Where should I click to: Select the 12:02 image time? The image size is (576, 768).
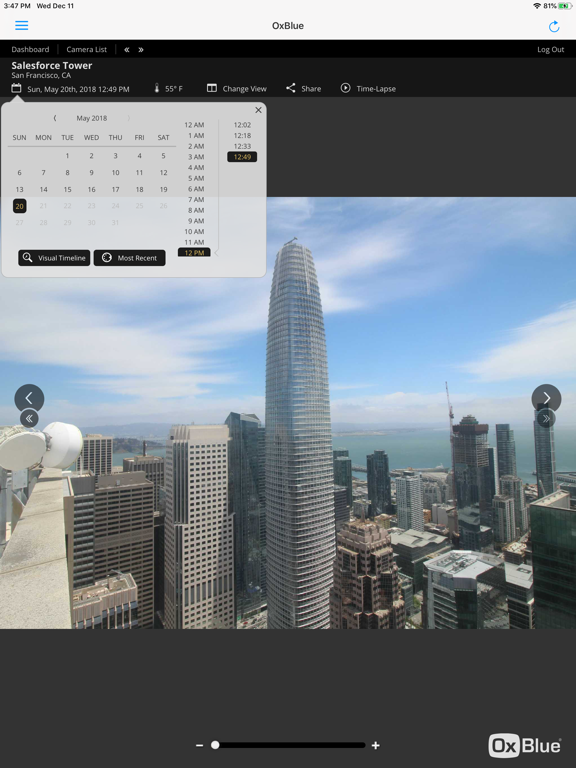[242, 125]
